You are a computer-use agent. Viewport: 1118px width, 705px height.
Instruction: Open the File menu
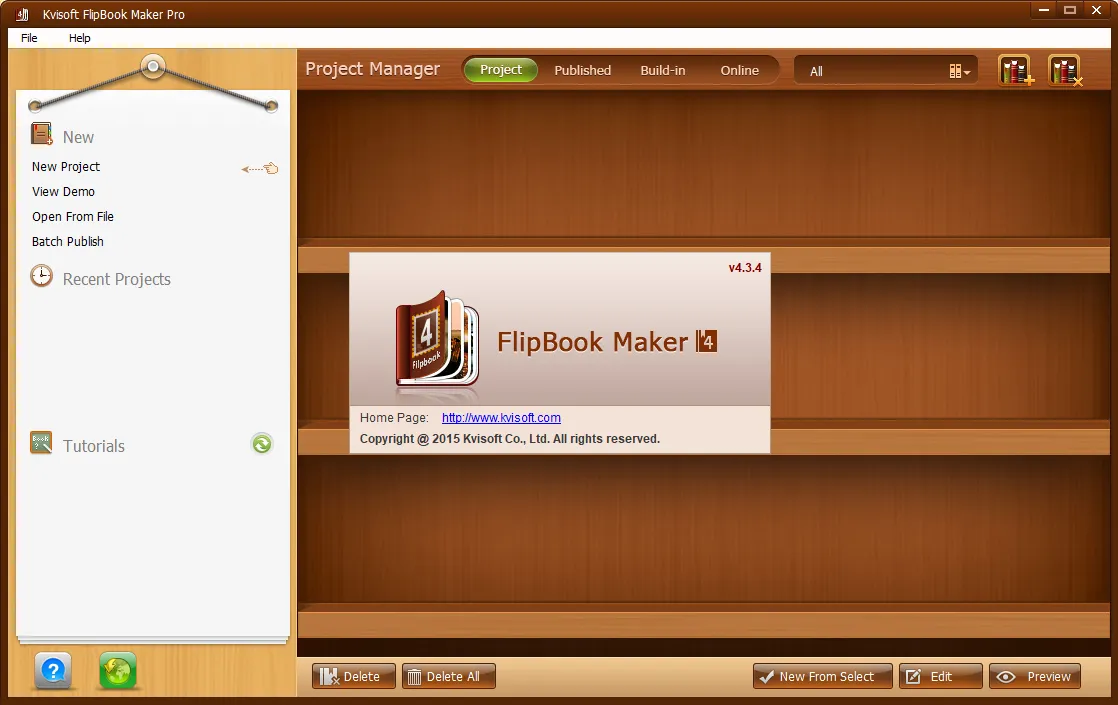click(x=29, y=38)
